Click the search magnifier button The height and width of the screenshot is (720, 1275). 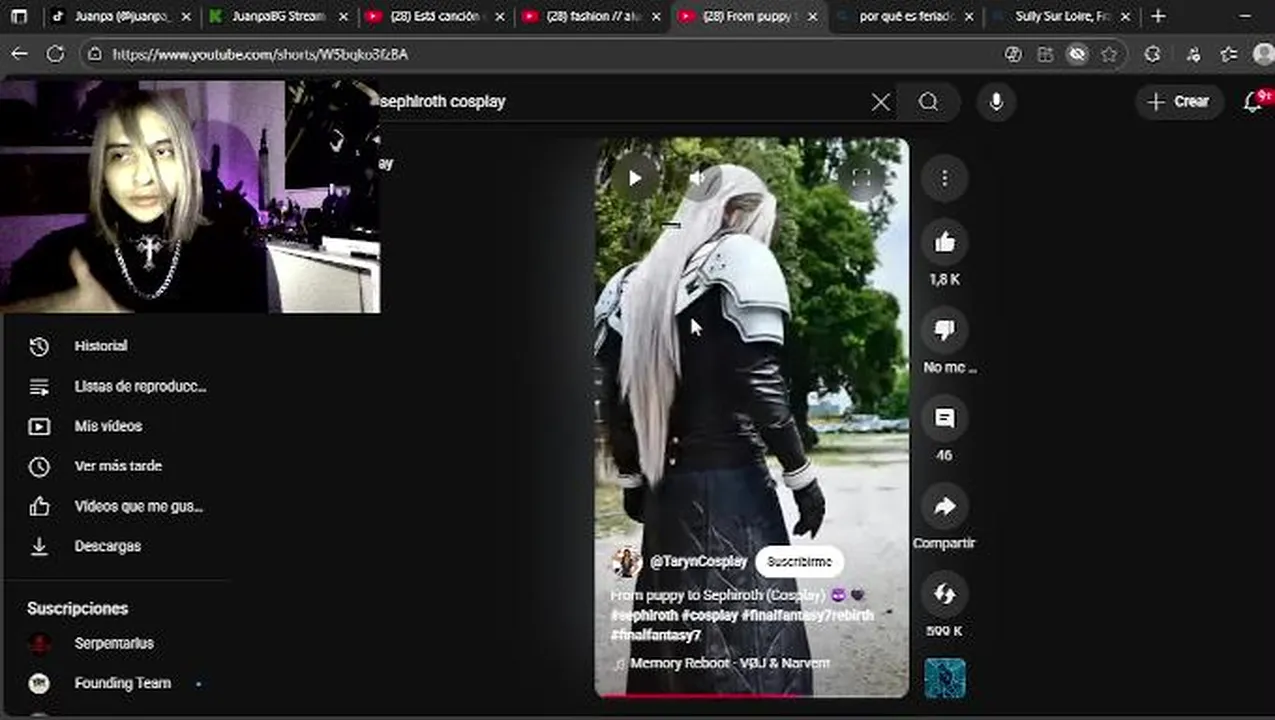[x=929, y=102]
